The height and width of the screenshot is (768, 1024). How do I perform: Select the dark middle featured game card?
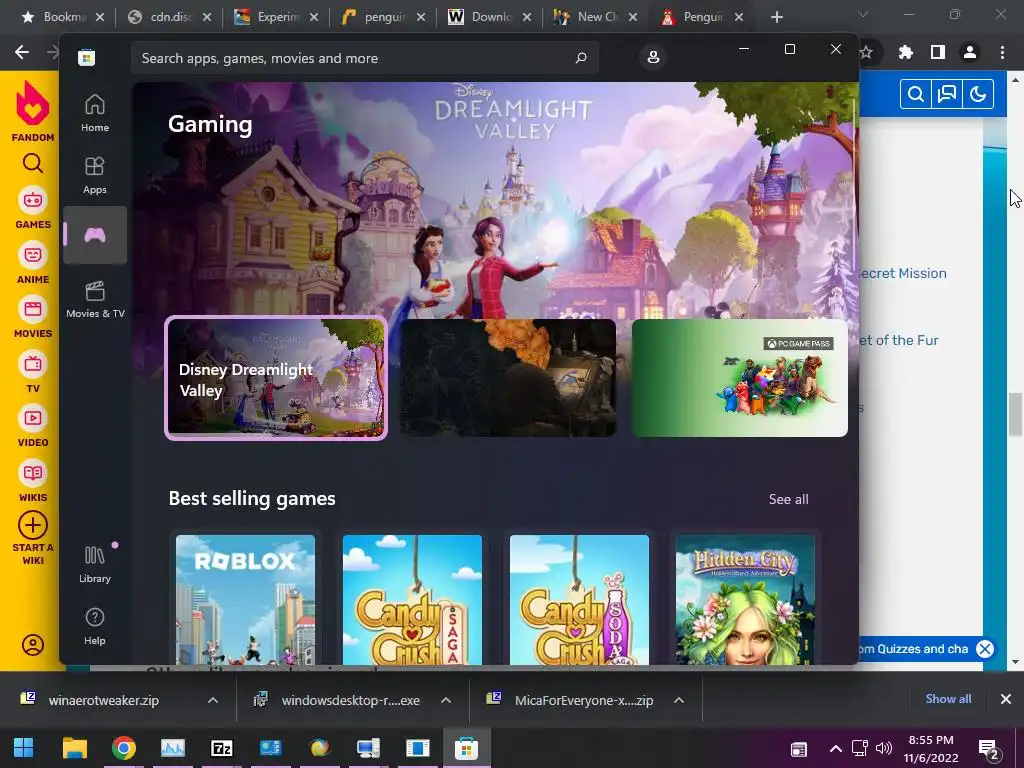coord(507,377)
